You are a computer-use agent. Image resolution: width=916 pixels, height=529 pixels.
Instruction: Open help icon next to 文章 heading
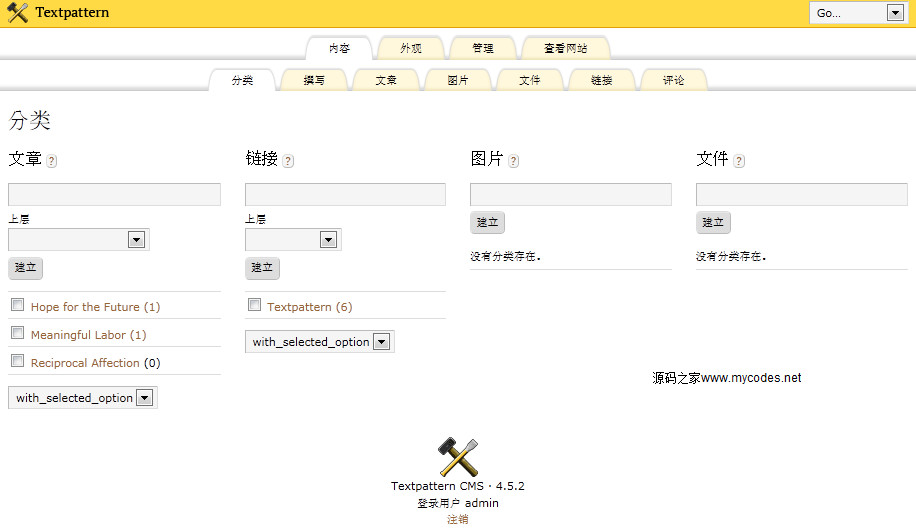tap(51, 161)
